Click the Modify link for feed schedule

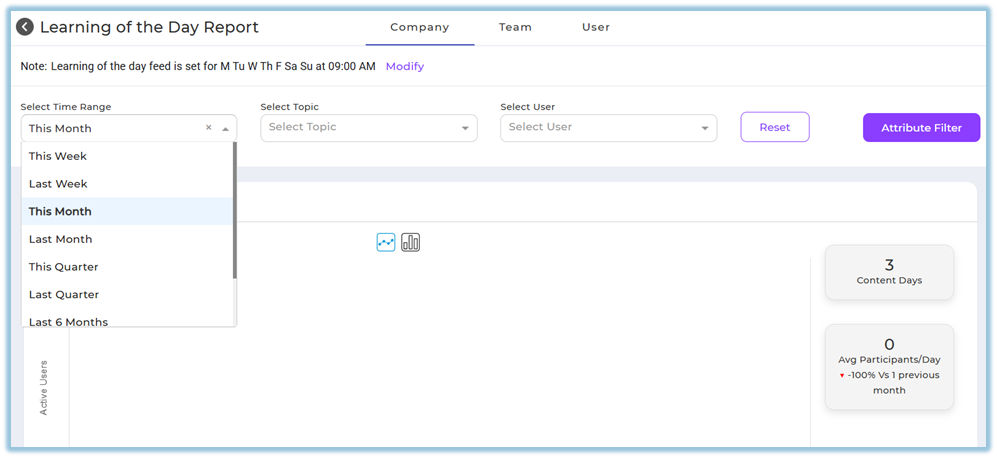[x=405, y=67]
